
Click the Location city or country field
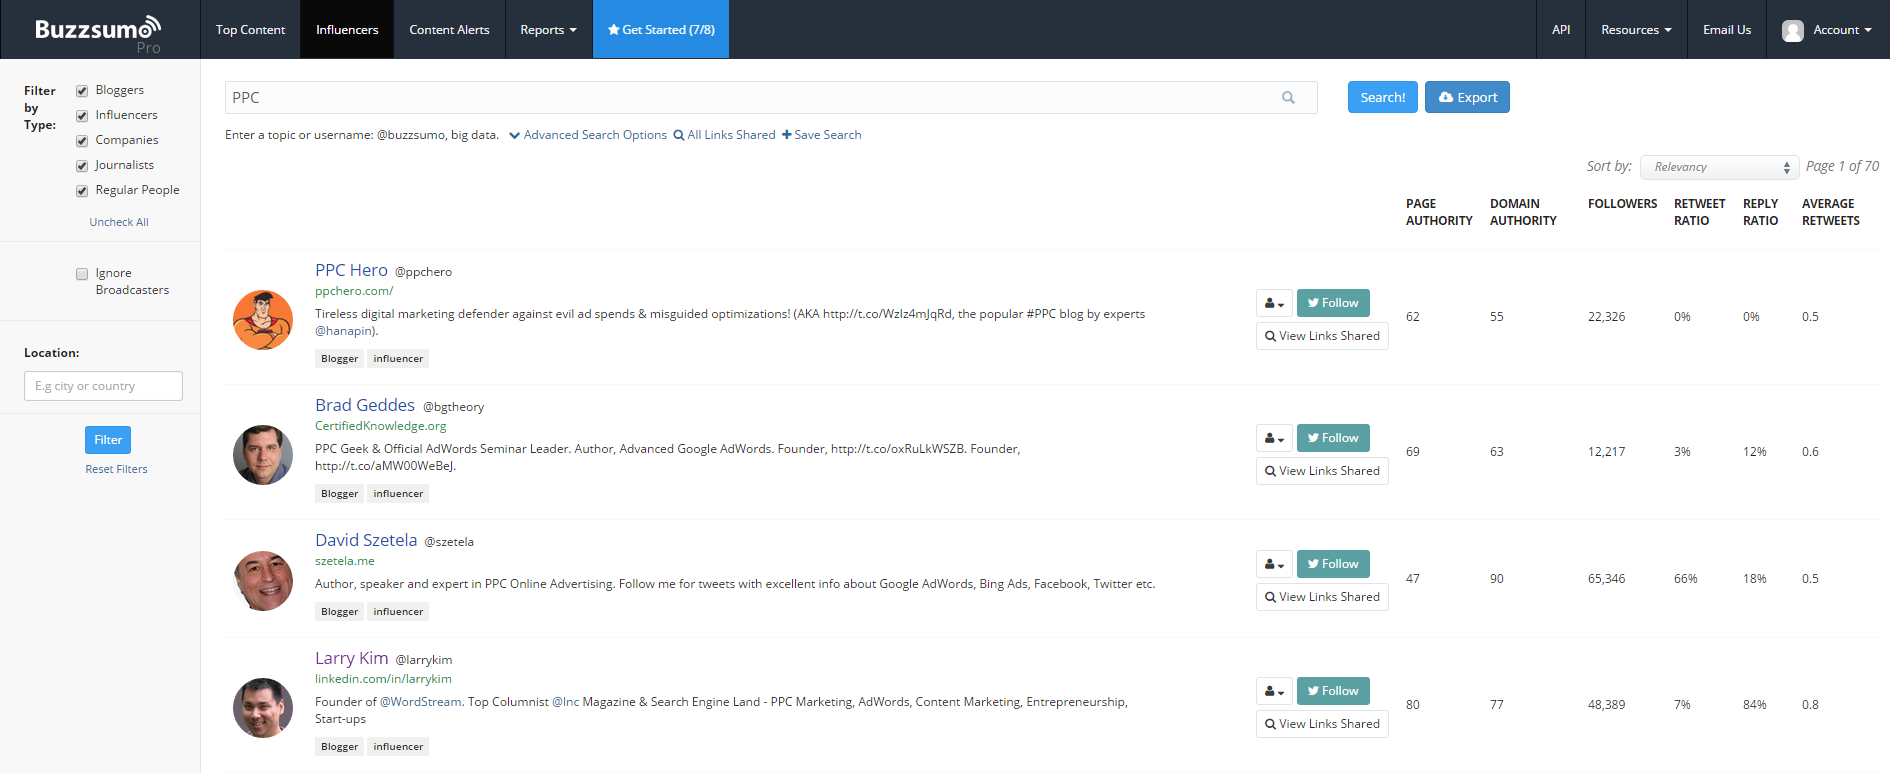point(103,386)
